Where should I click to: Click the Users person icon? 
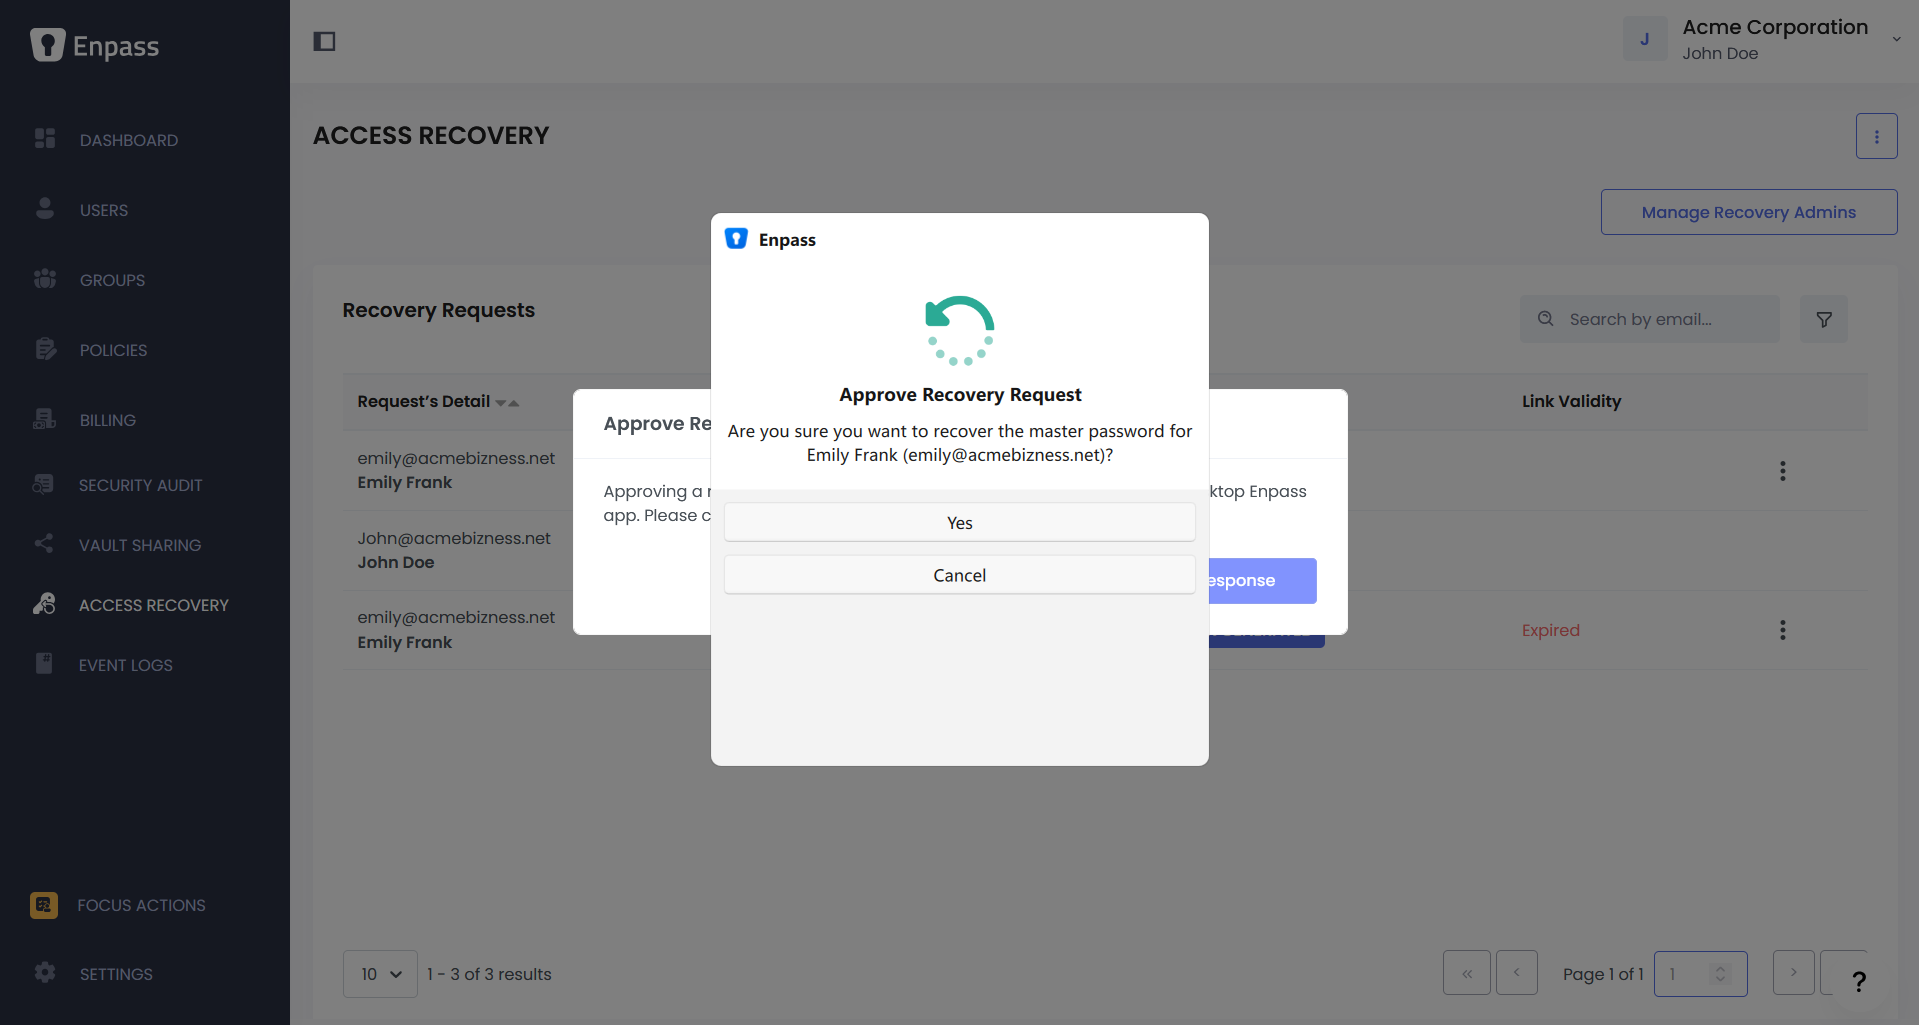click(45, 208)
